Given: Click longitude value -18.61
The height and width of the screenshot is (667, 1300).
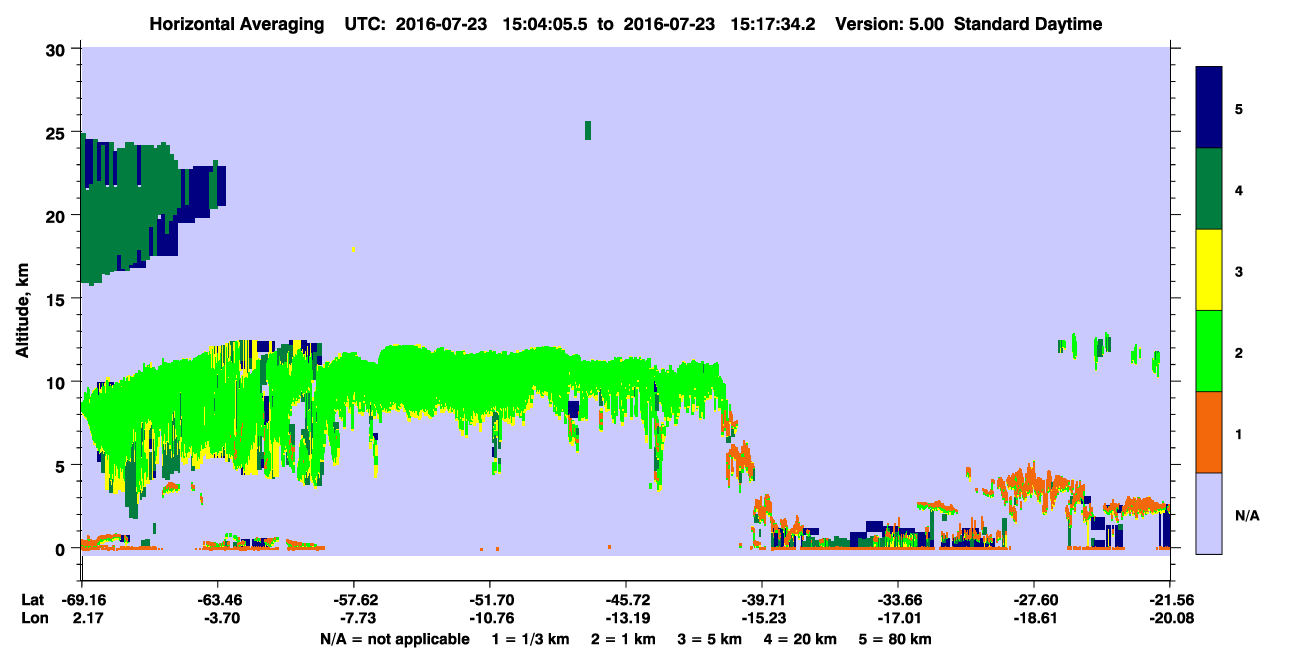Looking at the screenshot, I should click(1034, 619).
